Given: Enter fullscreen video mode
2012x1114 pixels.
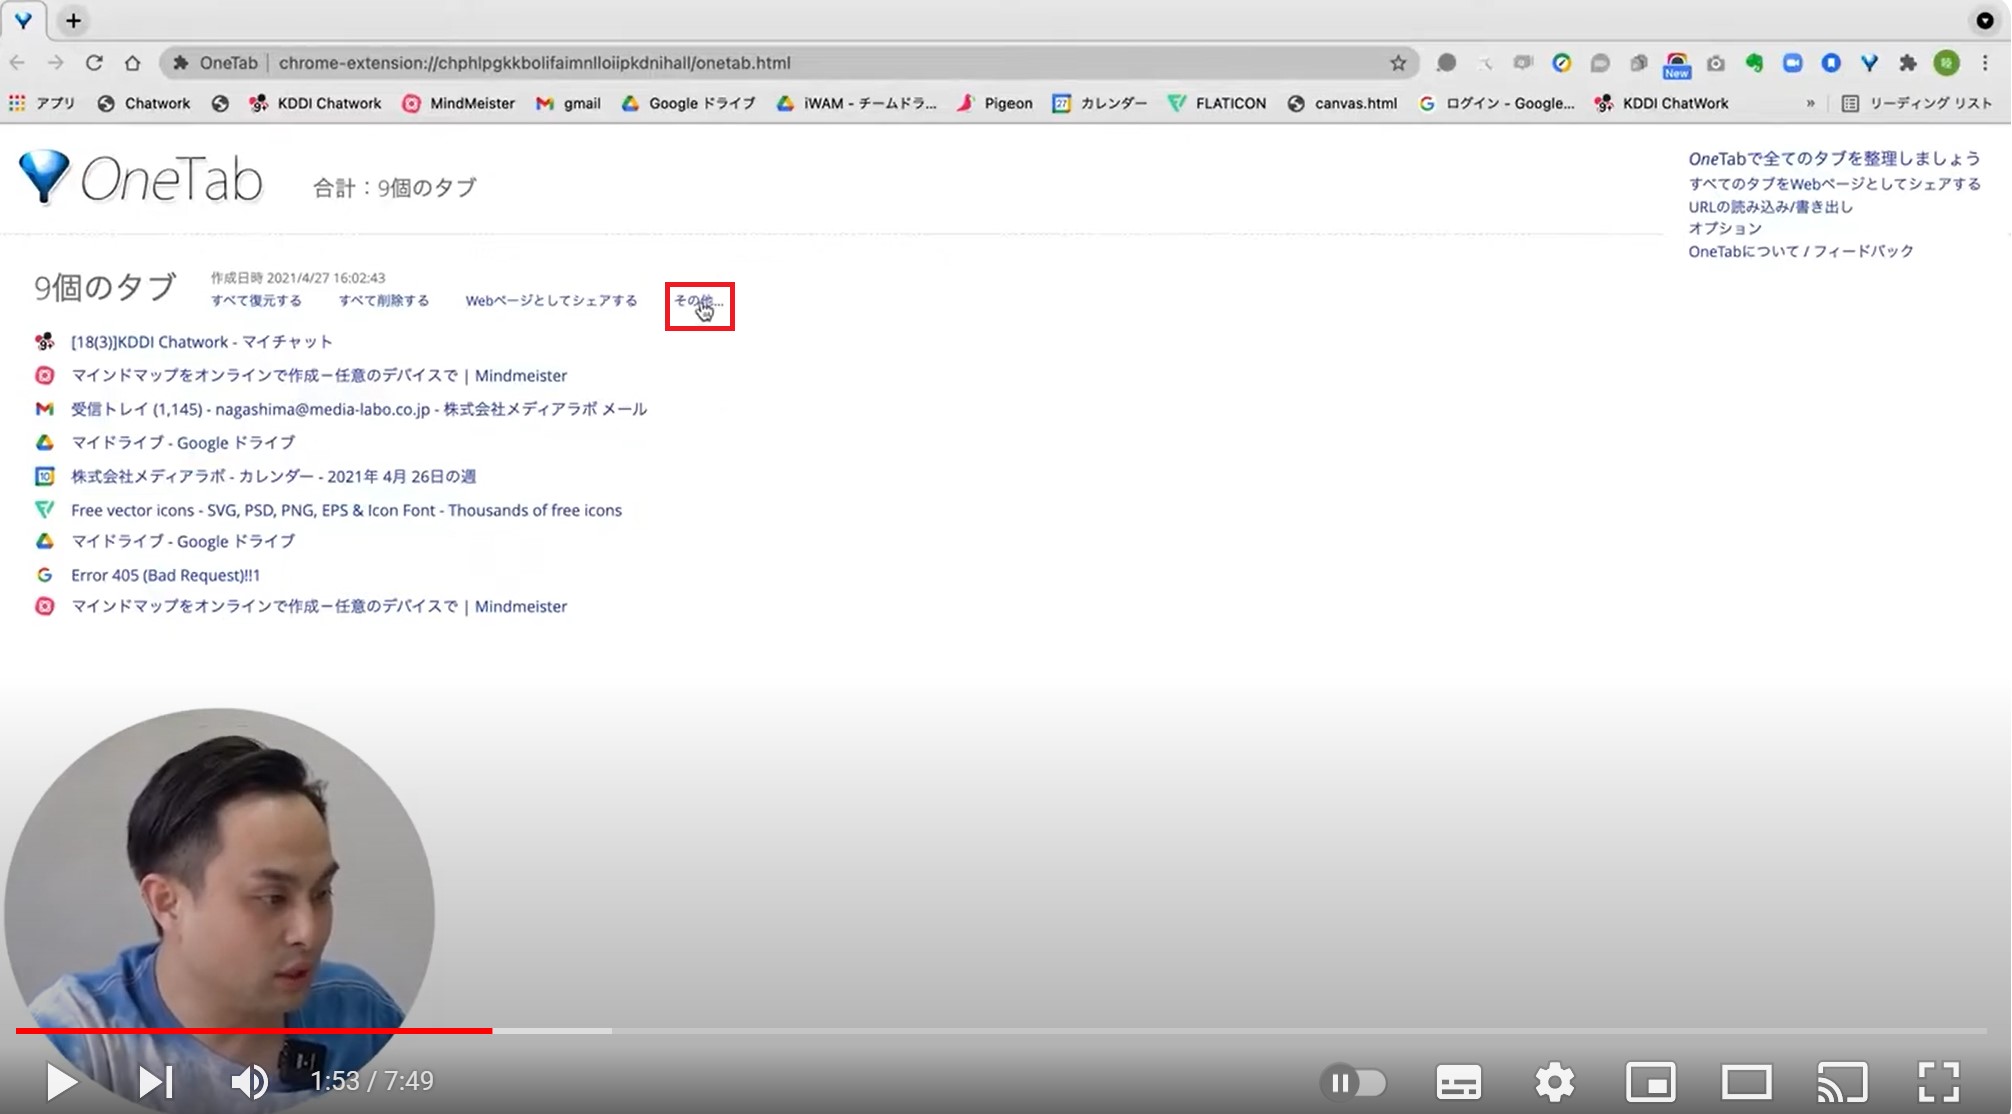Looking at the screenshot, I should pyautogui.click(x=1938, y=1082).
